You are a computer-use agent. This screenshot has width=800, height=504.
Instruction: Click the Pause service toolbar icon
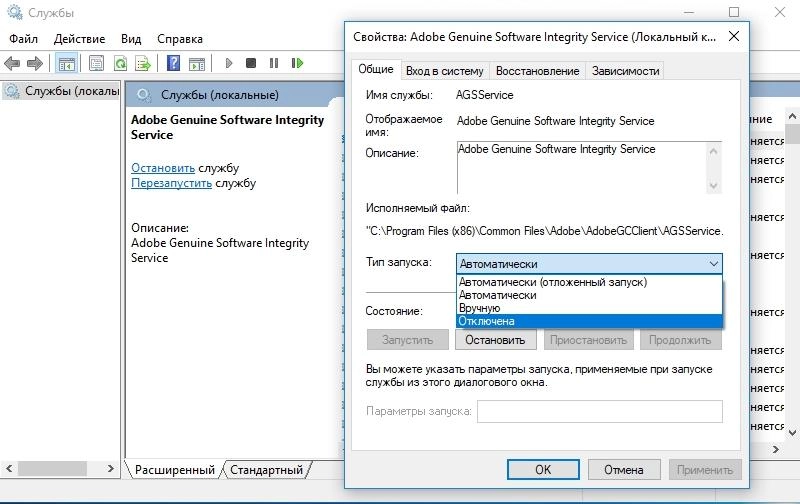(274, 63)
